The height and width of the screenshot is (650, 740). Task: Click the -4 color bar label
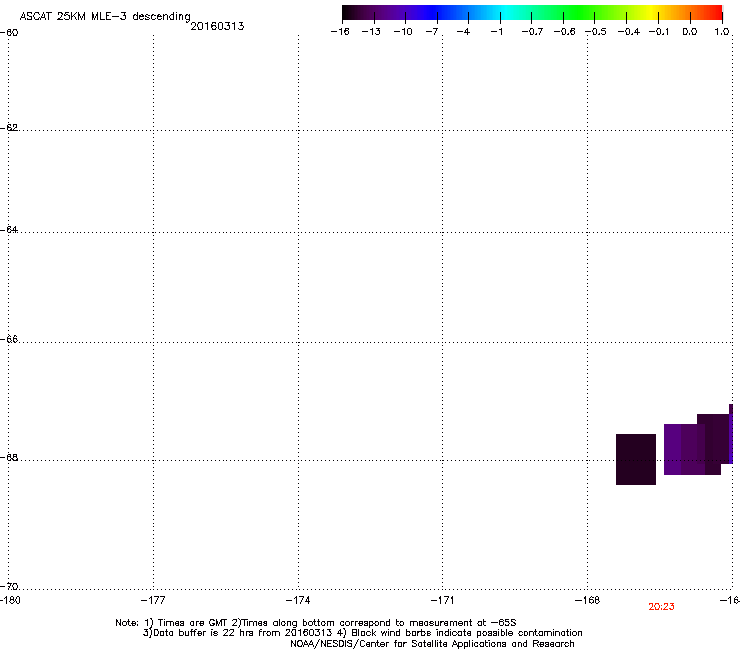(463, 32)
